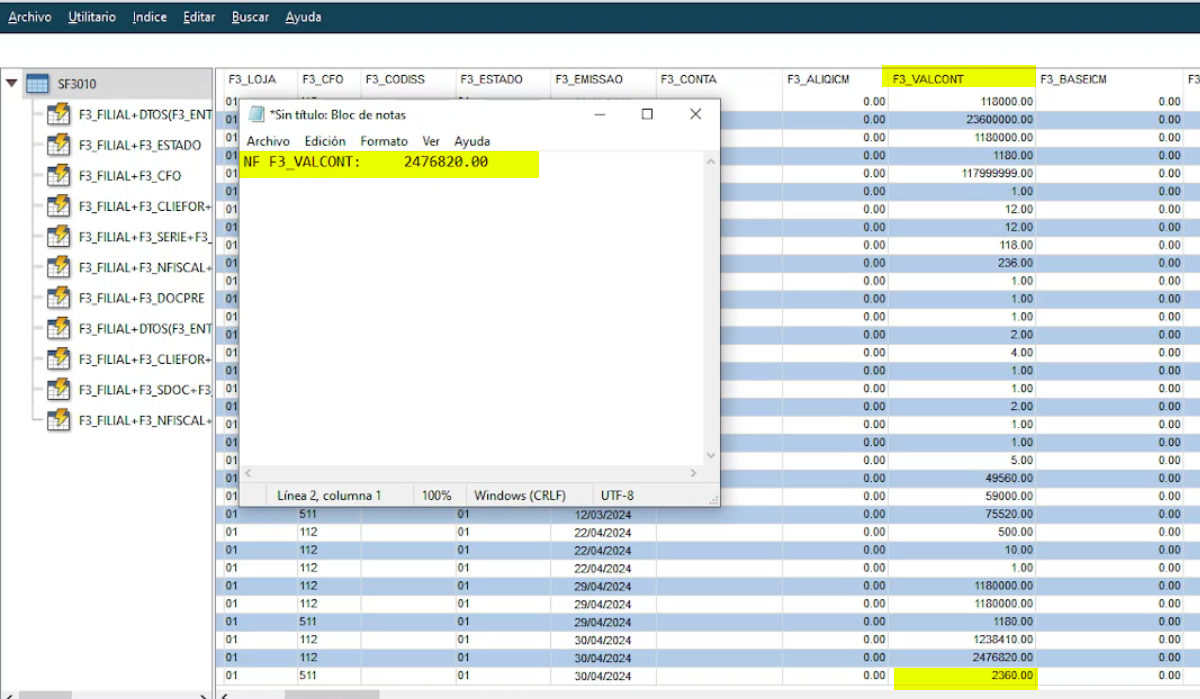Image resolution: width=1200 pixels, height=699 pixels.
Task: Open Notepad's Ayuda menu
Action: 472,141
